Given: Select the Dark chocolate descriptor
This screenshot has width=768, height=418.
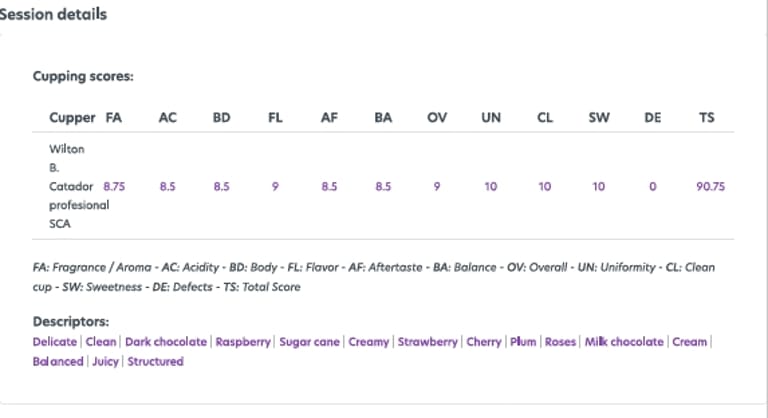Looking at the screenshot, I should [166, 342].
